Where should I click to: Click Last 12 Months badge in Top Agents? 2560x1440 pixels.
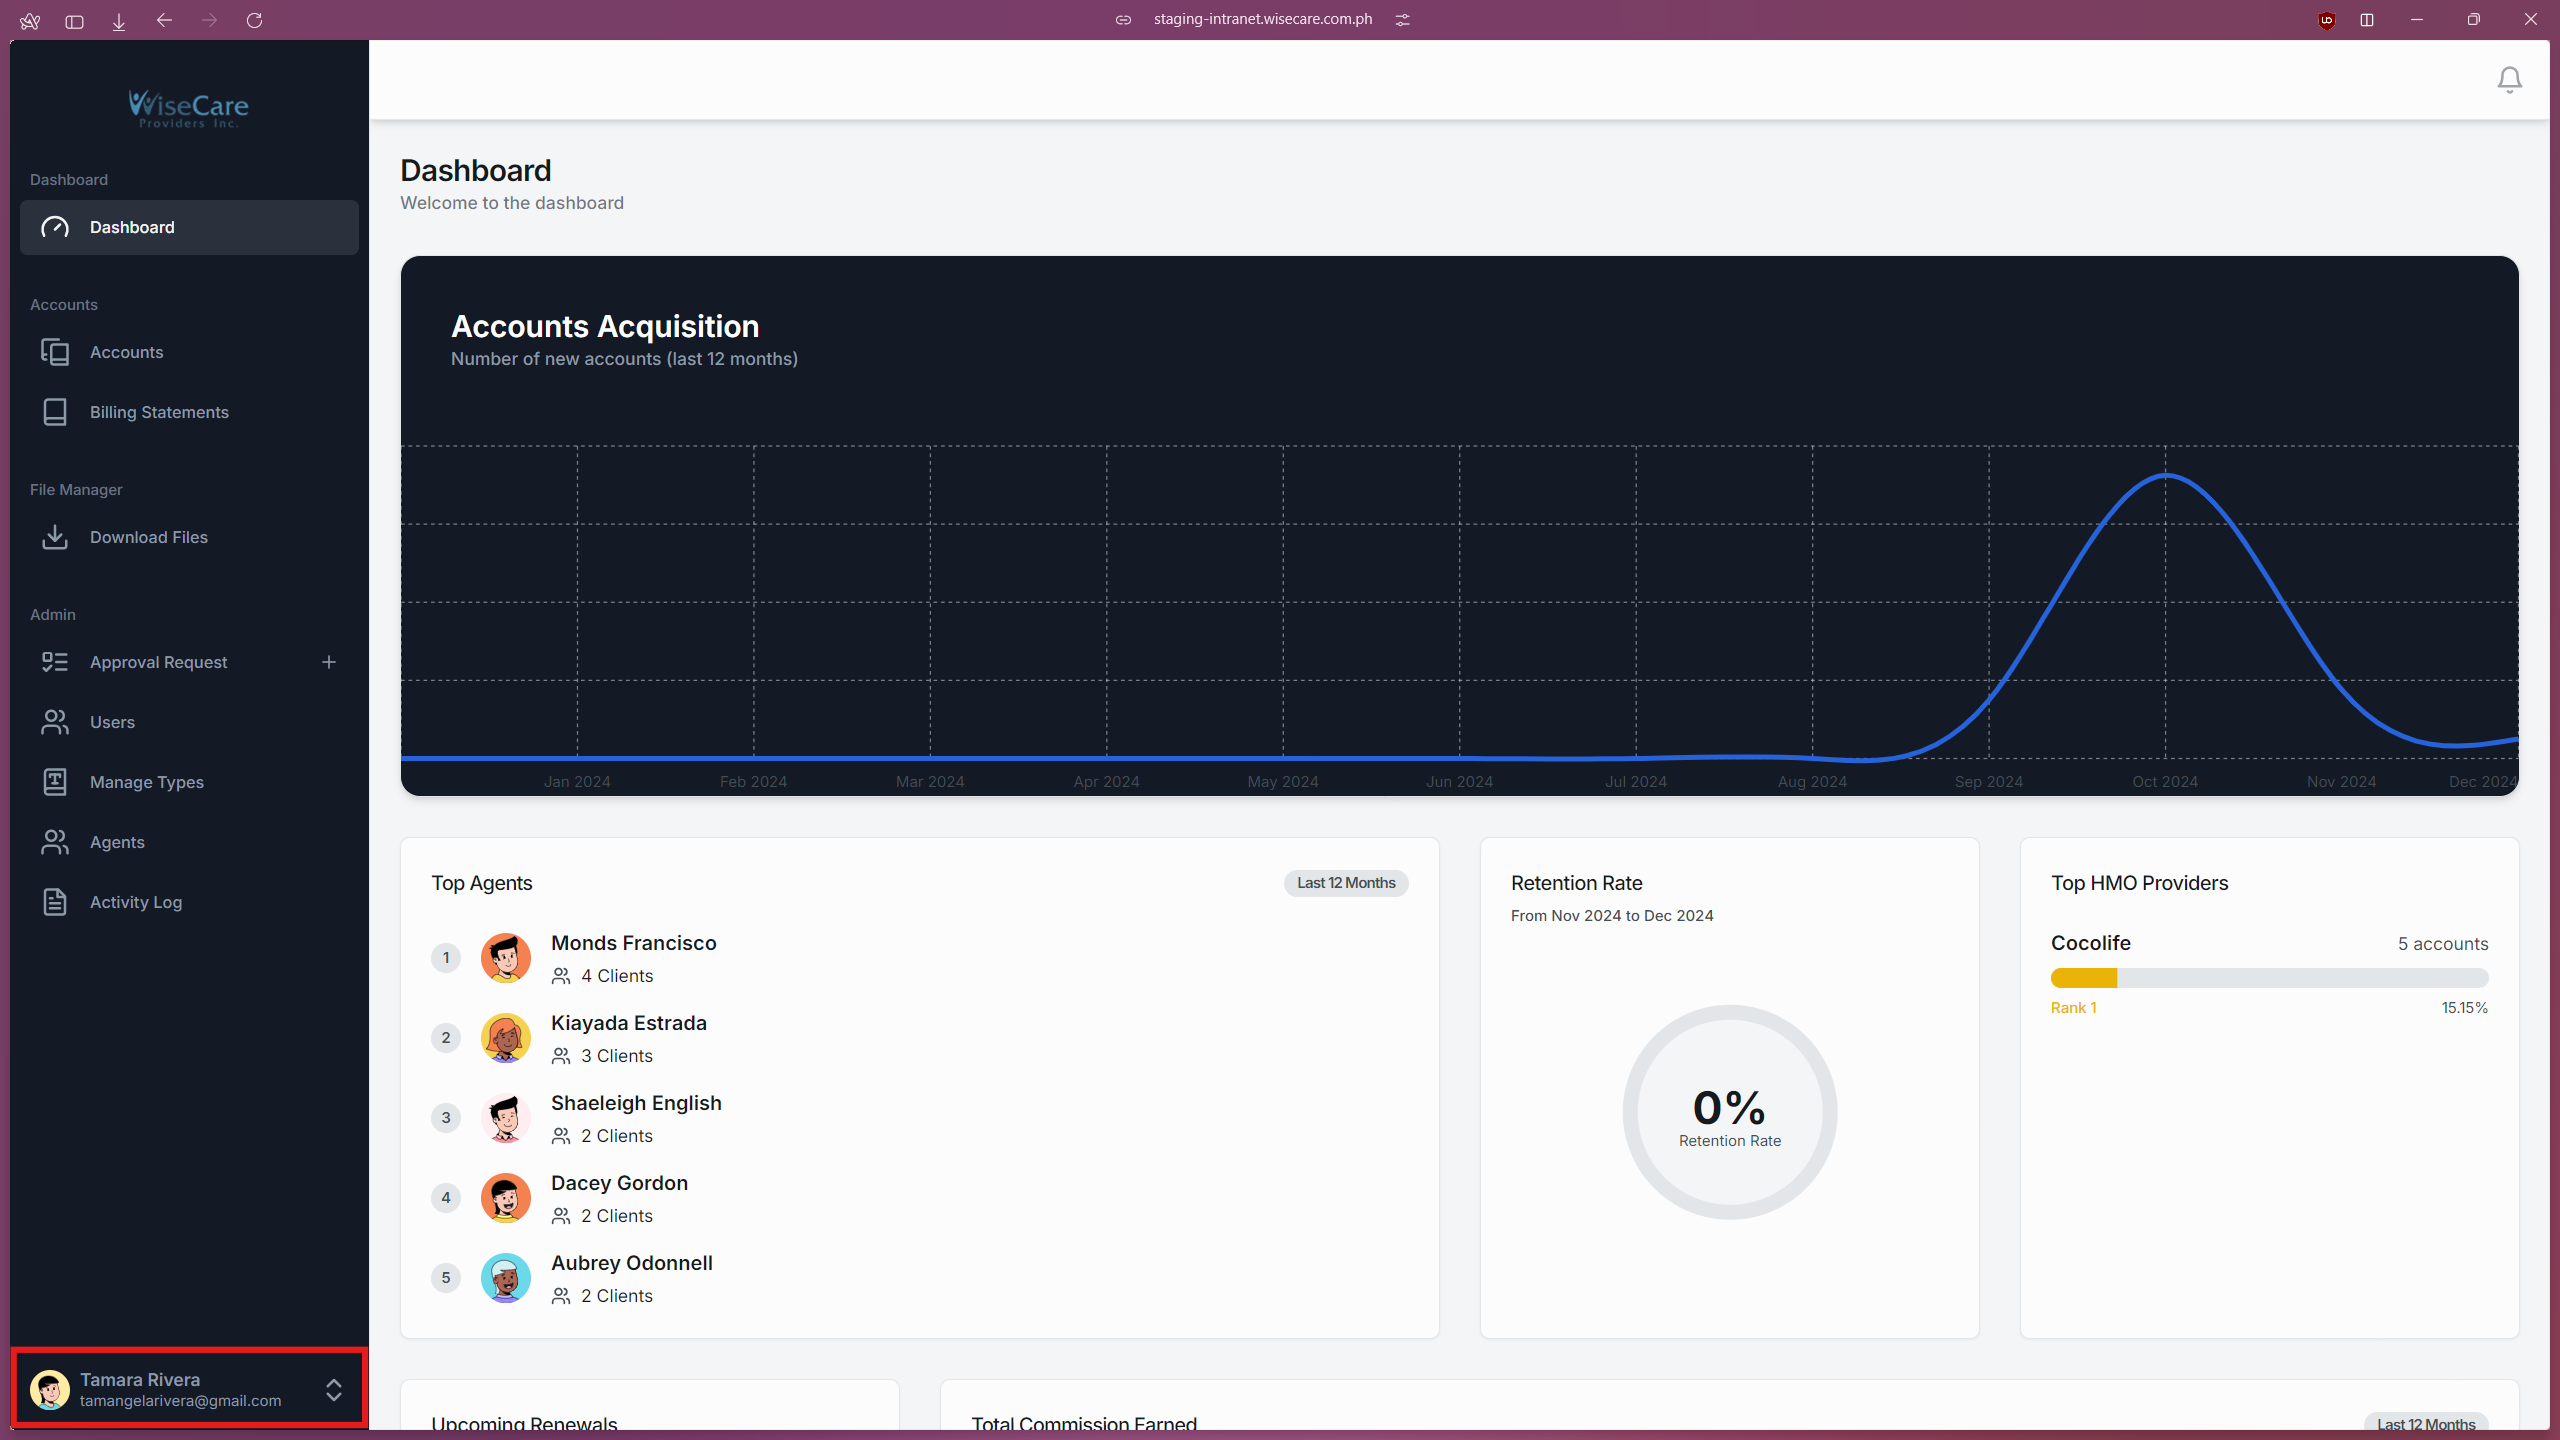pos(1345,883)
